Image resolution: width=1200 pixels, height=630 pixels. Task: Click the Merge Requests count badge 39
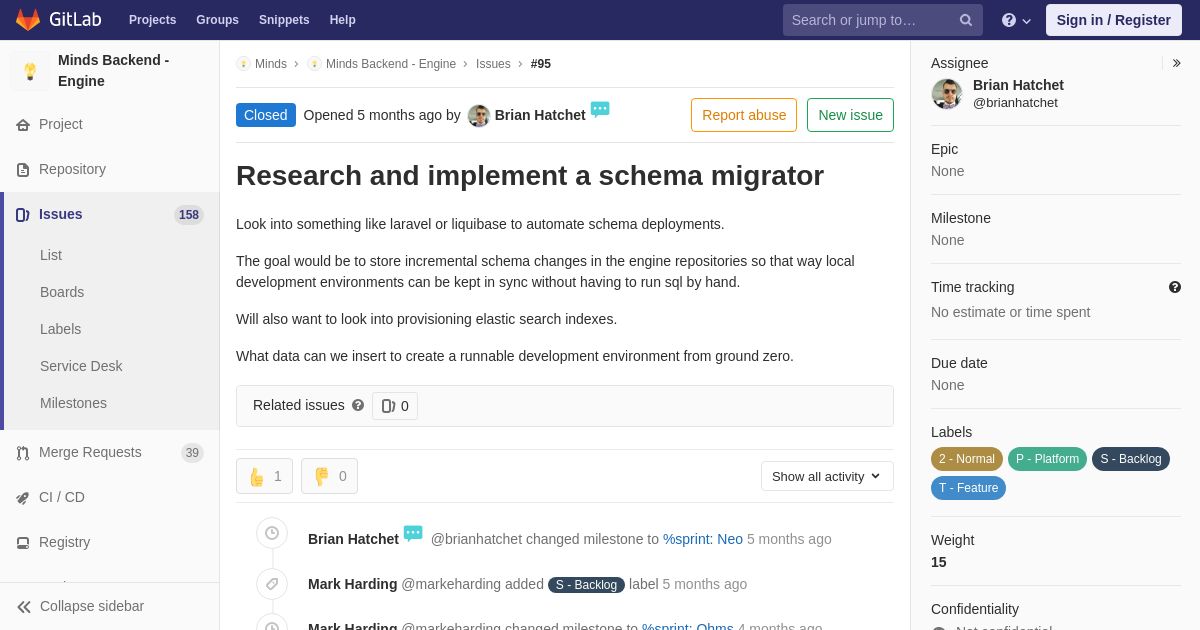point(192,453)
